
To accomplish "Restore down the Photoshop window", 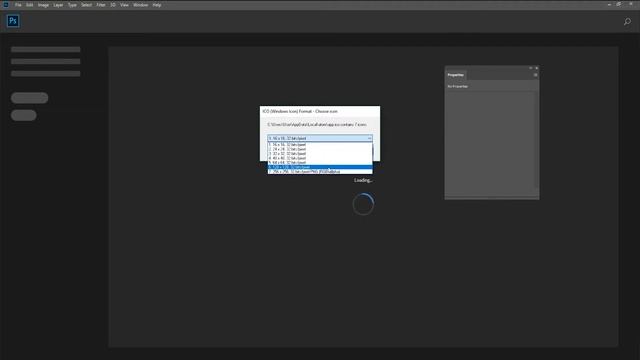I will click(619, 4).
